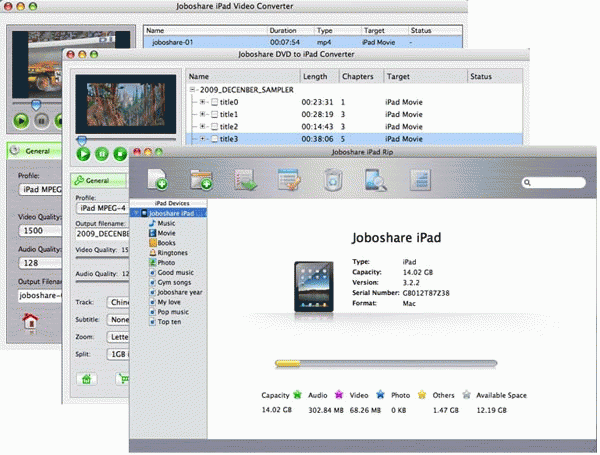
Task: Stop preview in DVD to iPad Converter
Action: pyautogui.click(x=120, y=154)
